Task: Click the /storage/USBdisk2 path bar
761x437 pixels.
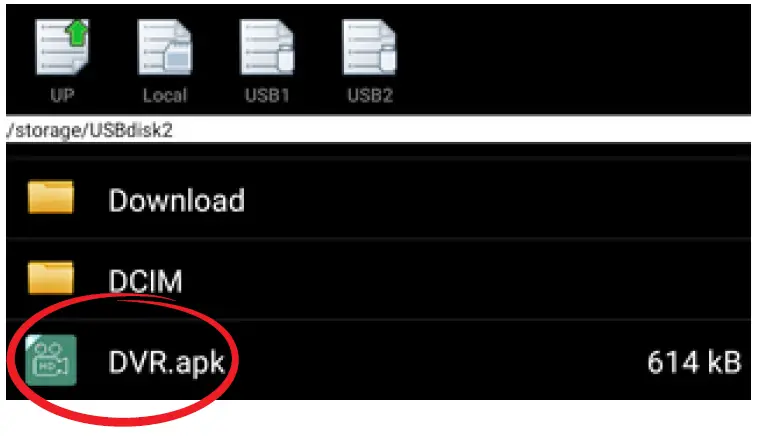Action: (379, 130)
